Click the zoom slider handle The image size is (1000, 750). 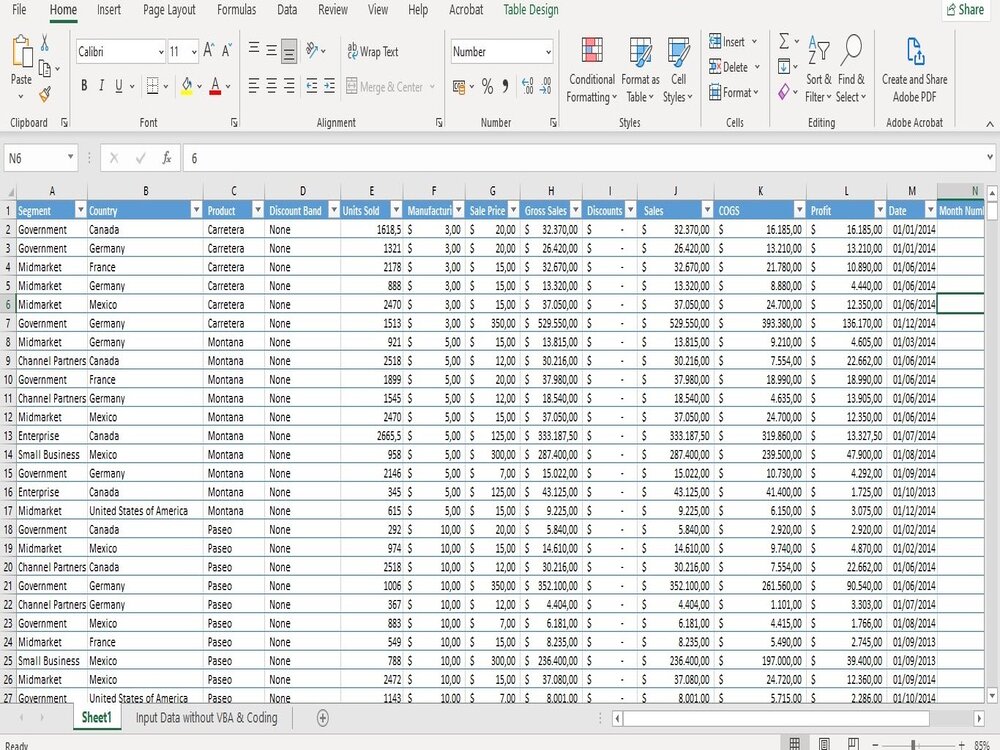click(x=914, y=744)
